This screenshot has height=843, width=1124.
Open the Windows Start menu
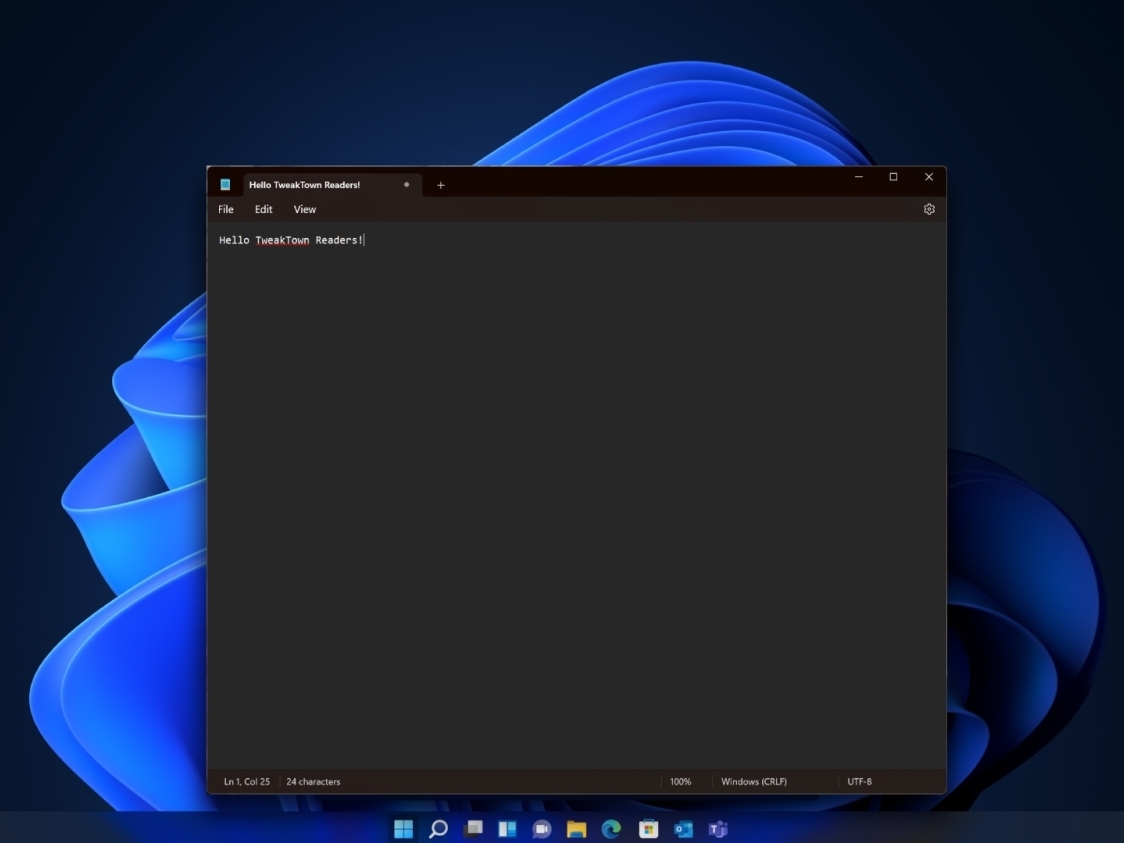coord(403,829)
